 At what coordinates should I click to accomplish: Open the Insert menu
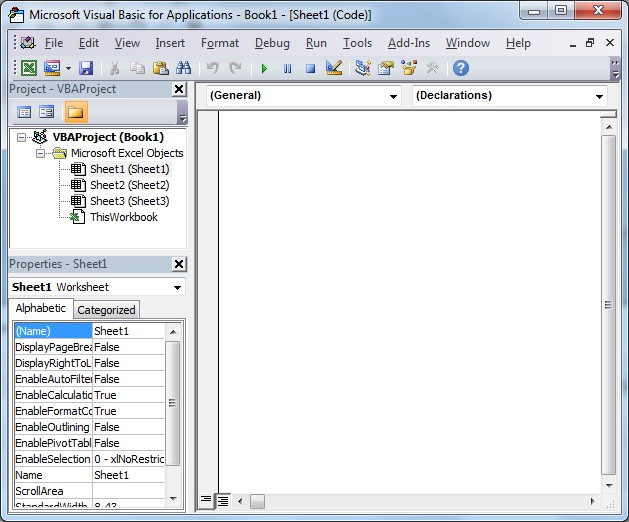[170, 43]
